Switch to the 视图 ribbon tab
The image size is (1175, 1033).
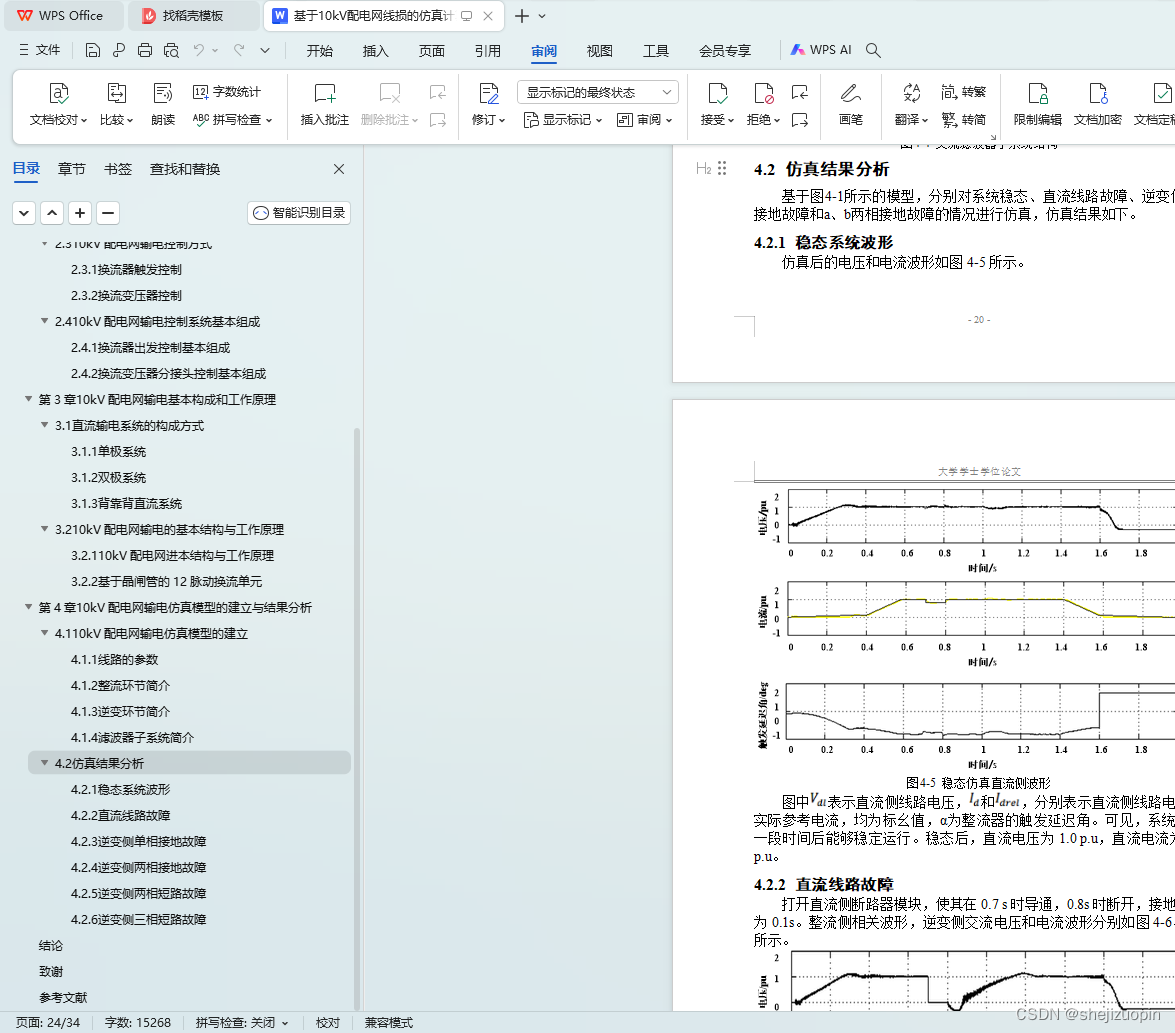[x=599, y=51]
